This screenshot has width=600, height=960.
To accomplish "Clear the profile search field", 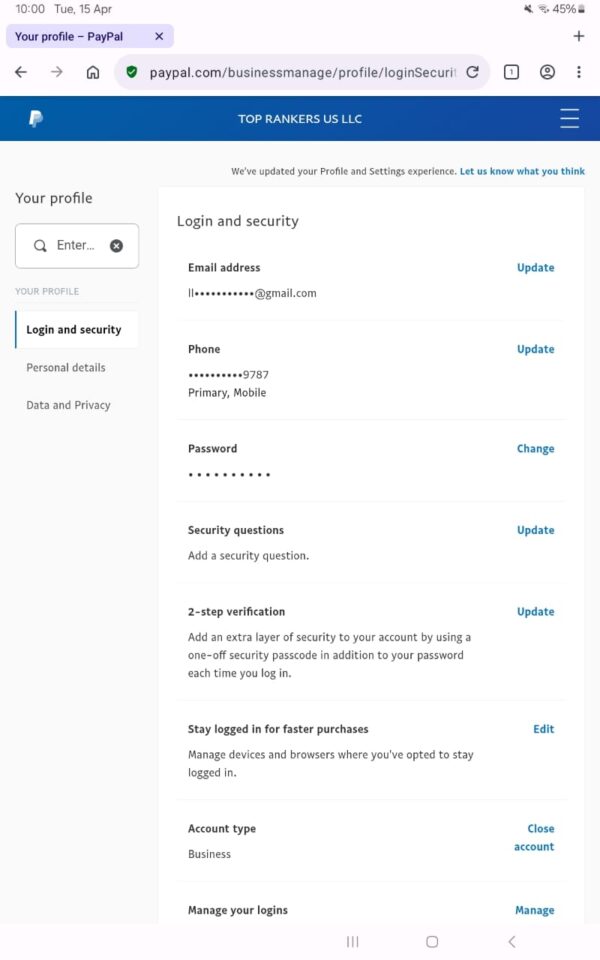I will [x=116, y=246].
